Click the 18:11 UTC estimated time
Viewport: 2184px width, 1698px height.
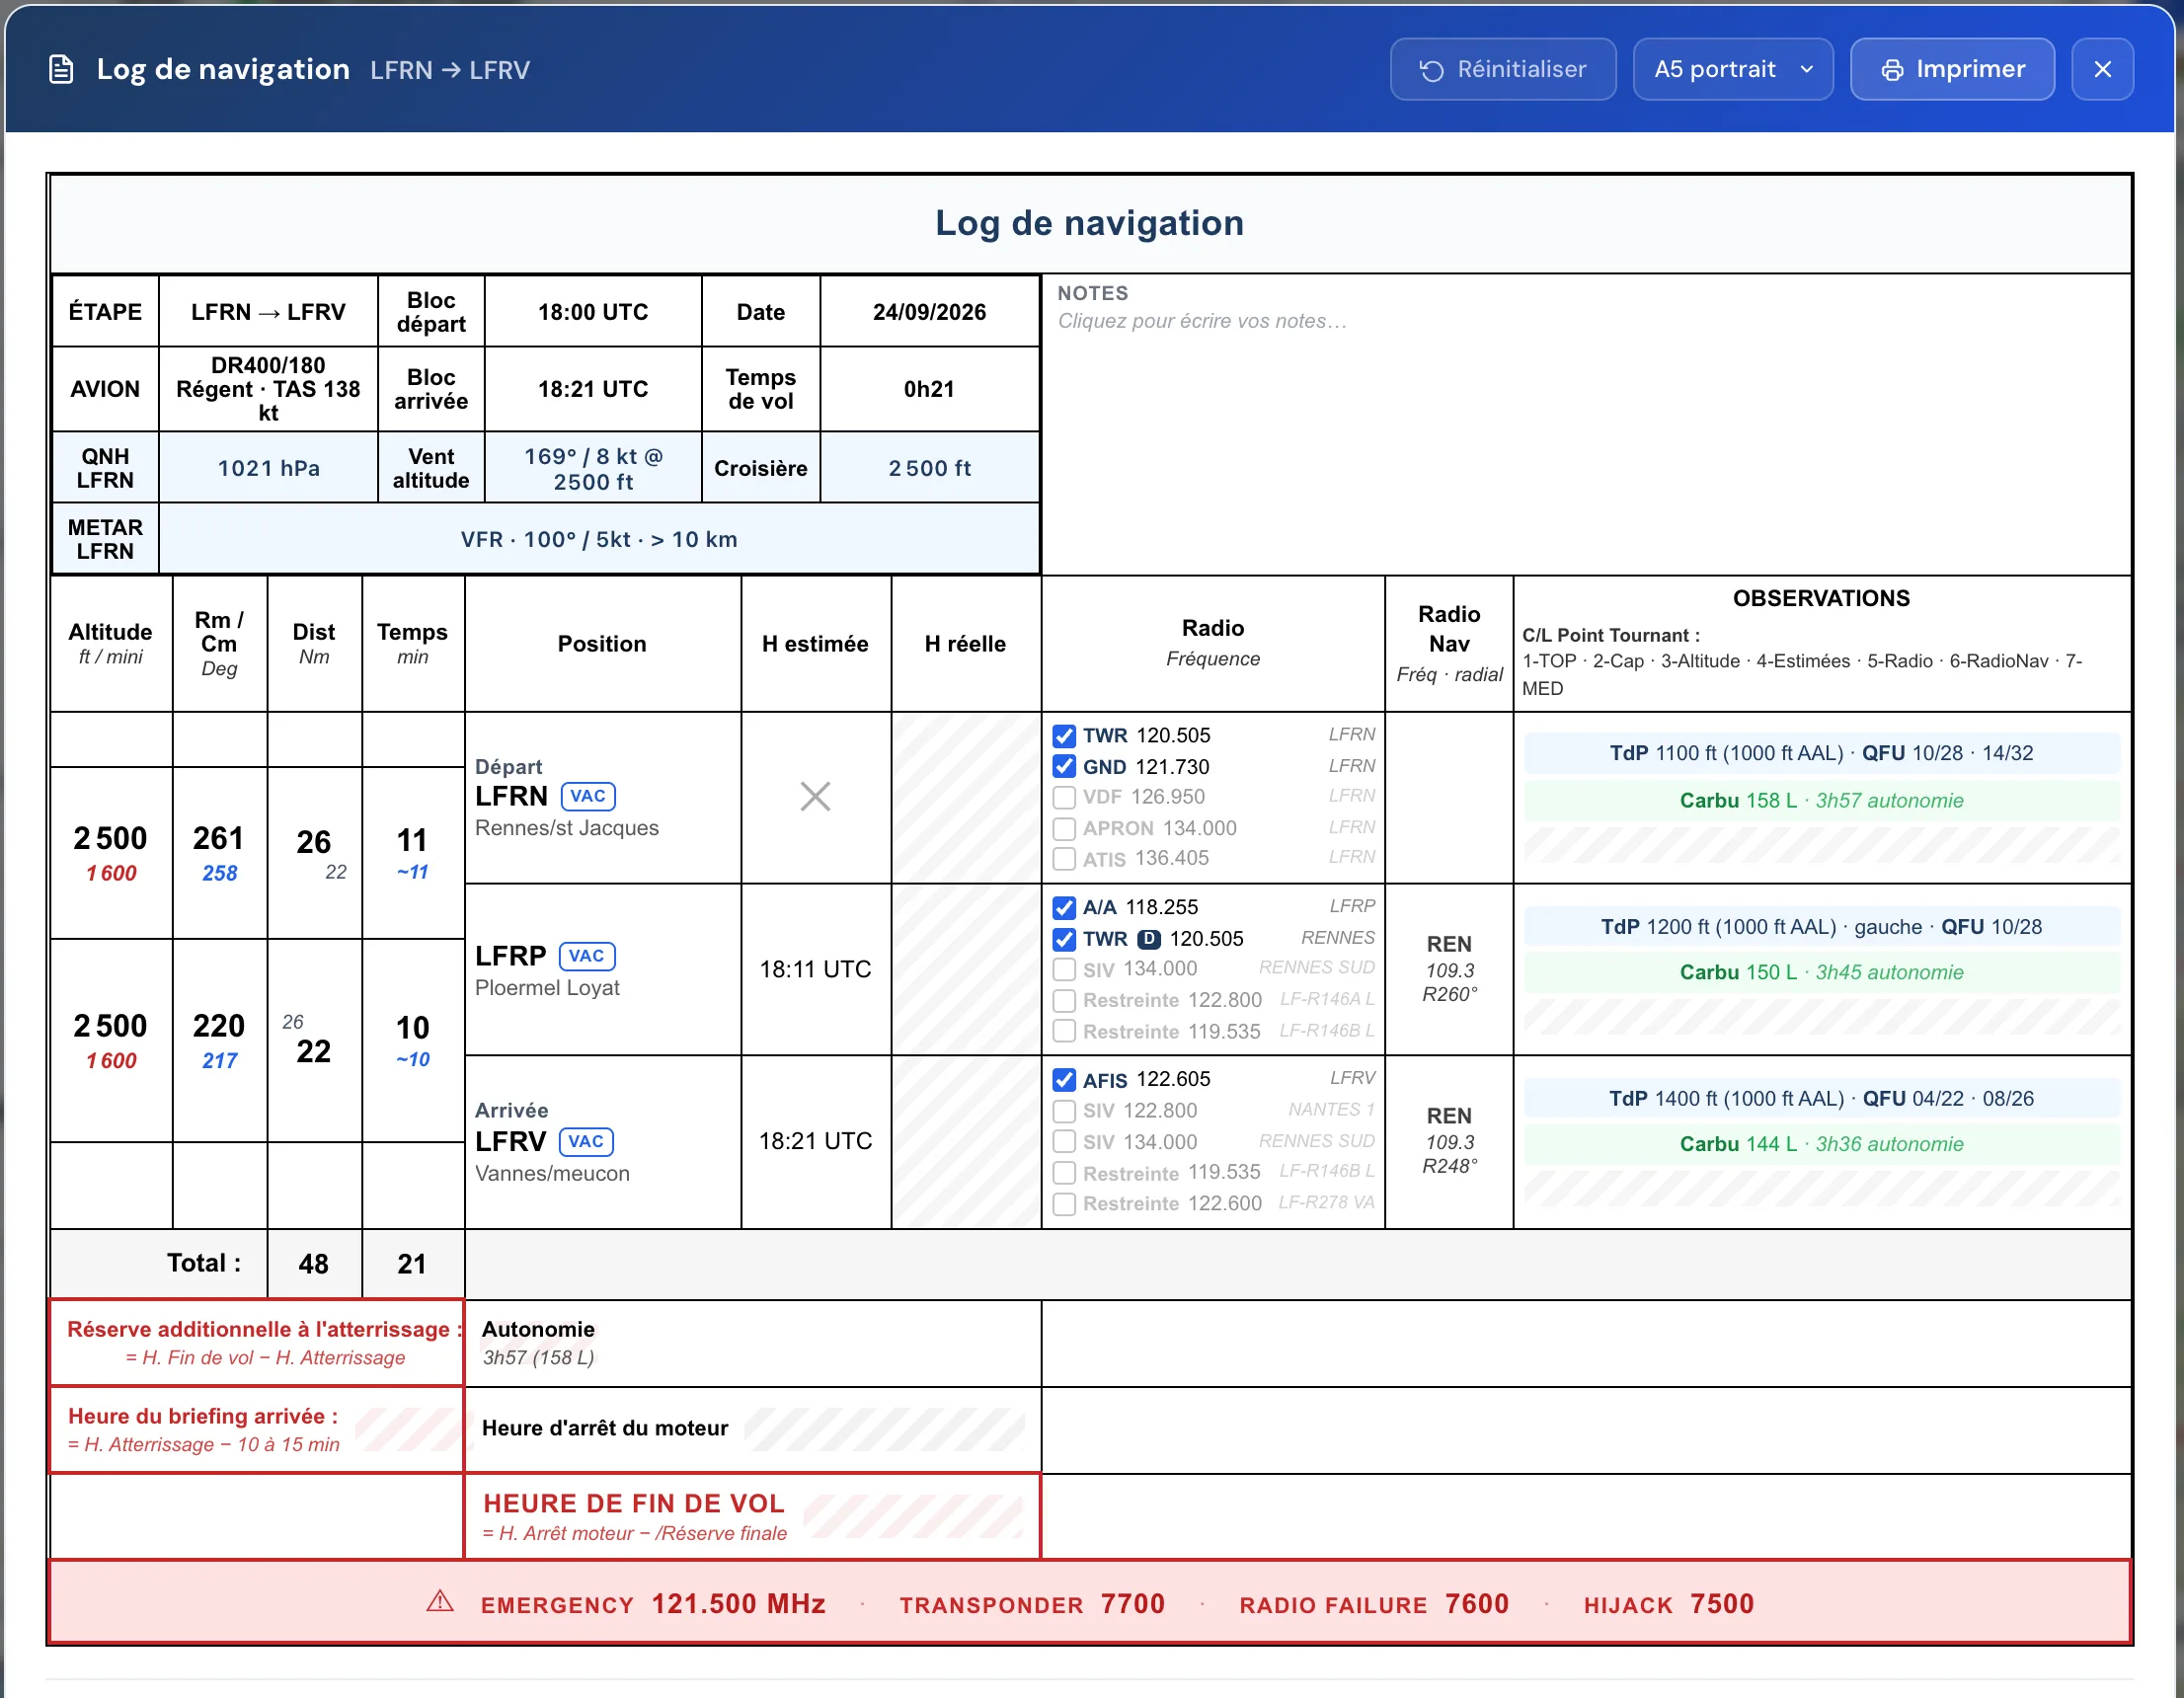[x=815, y=969]
